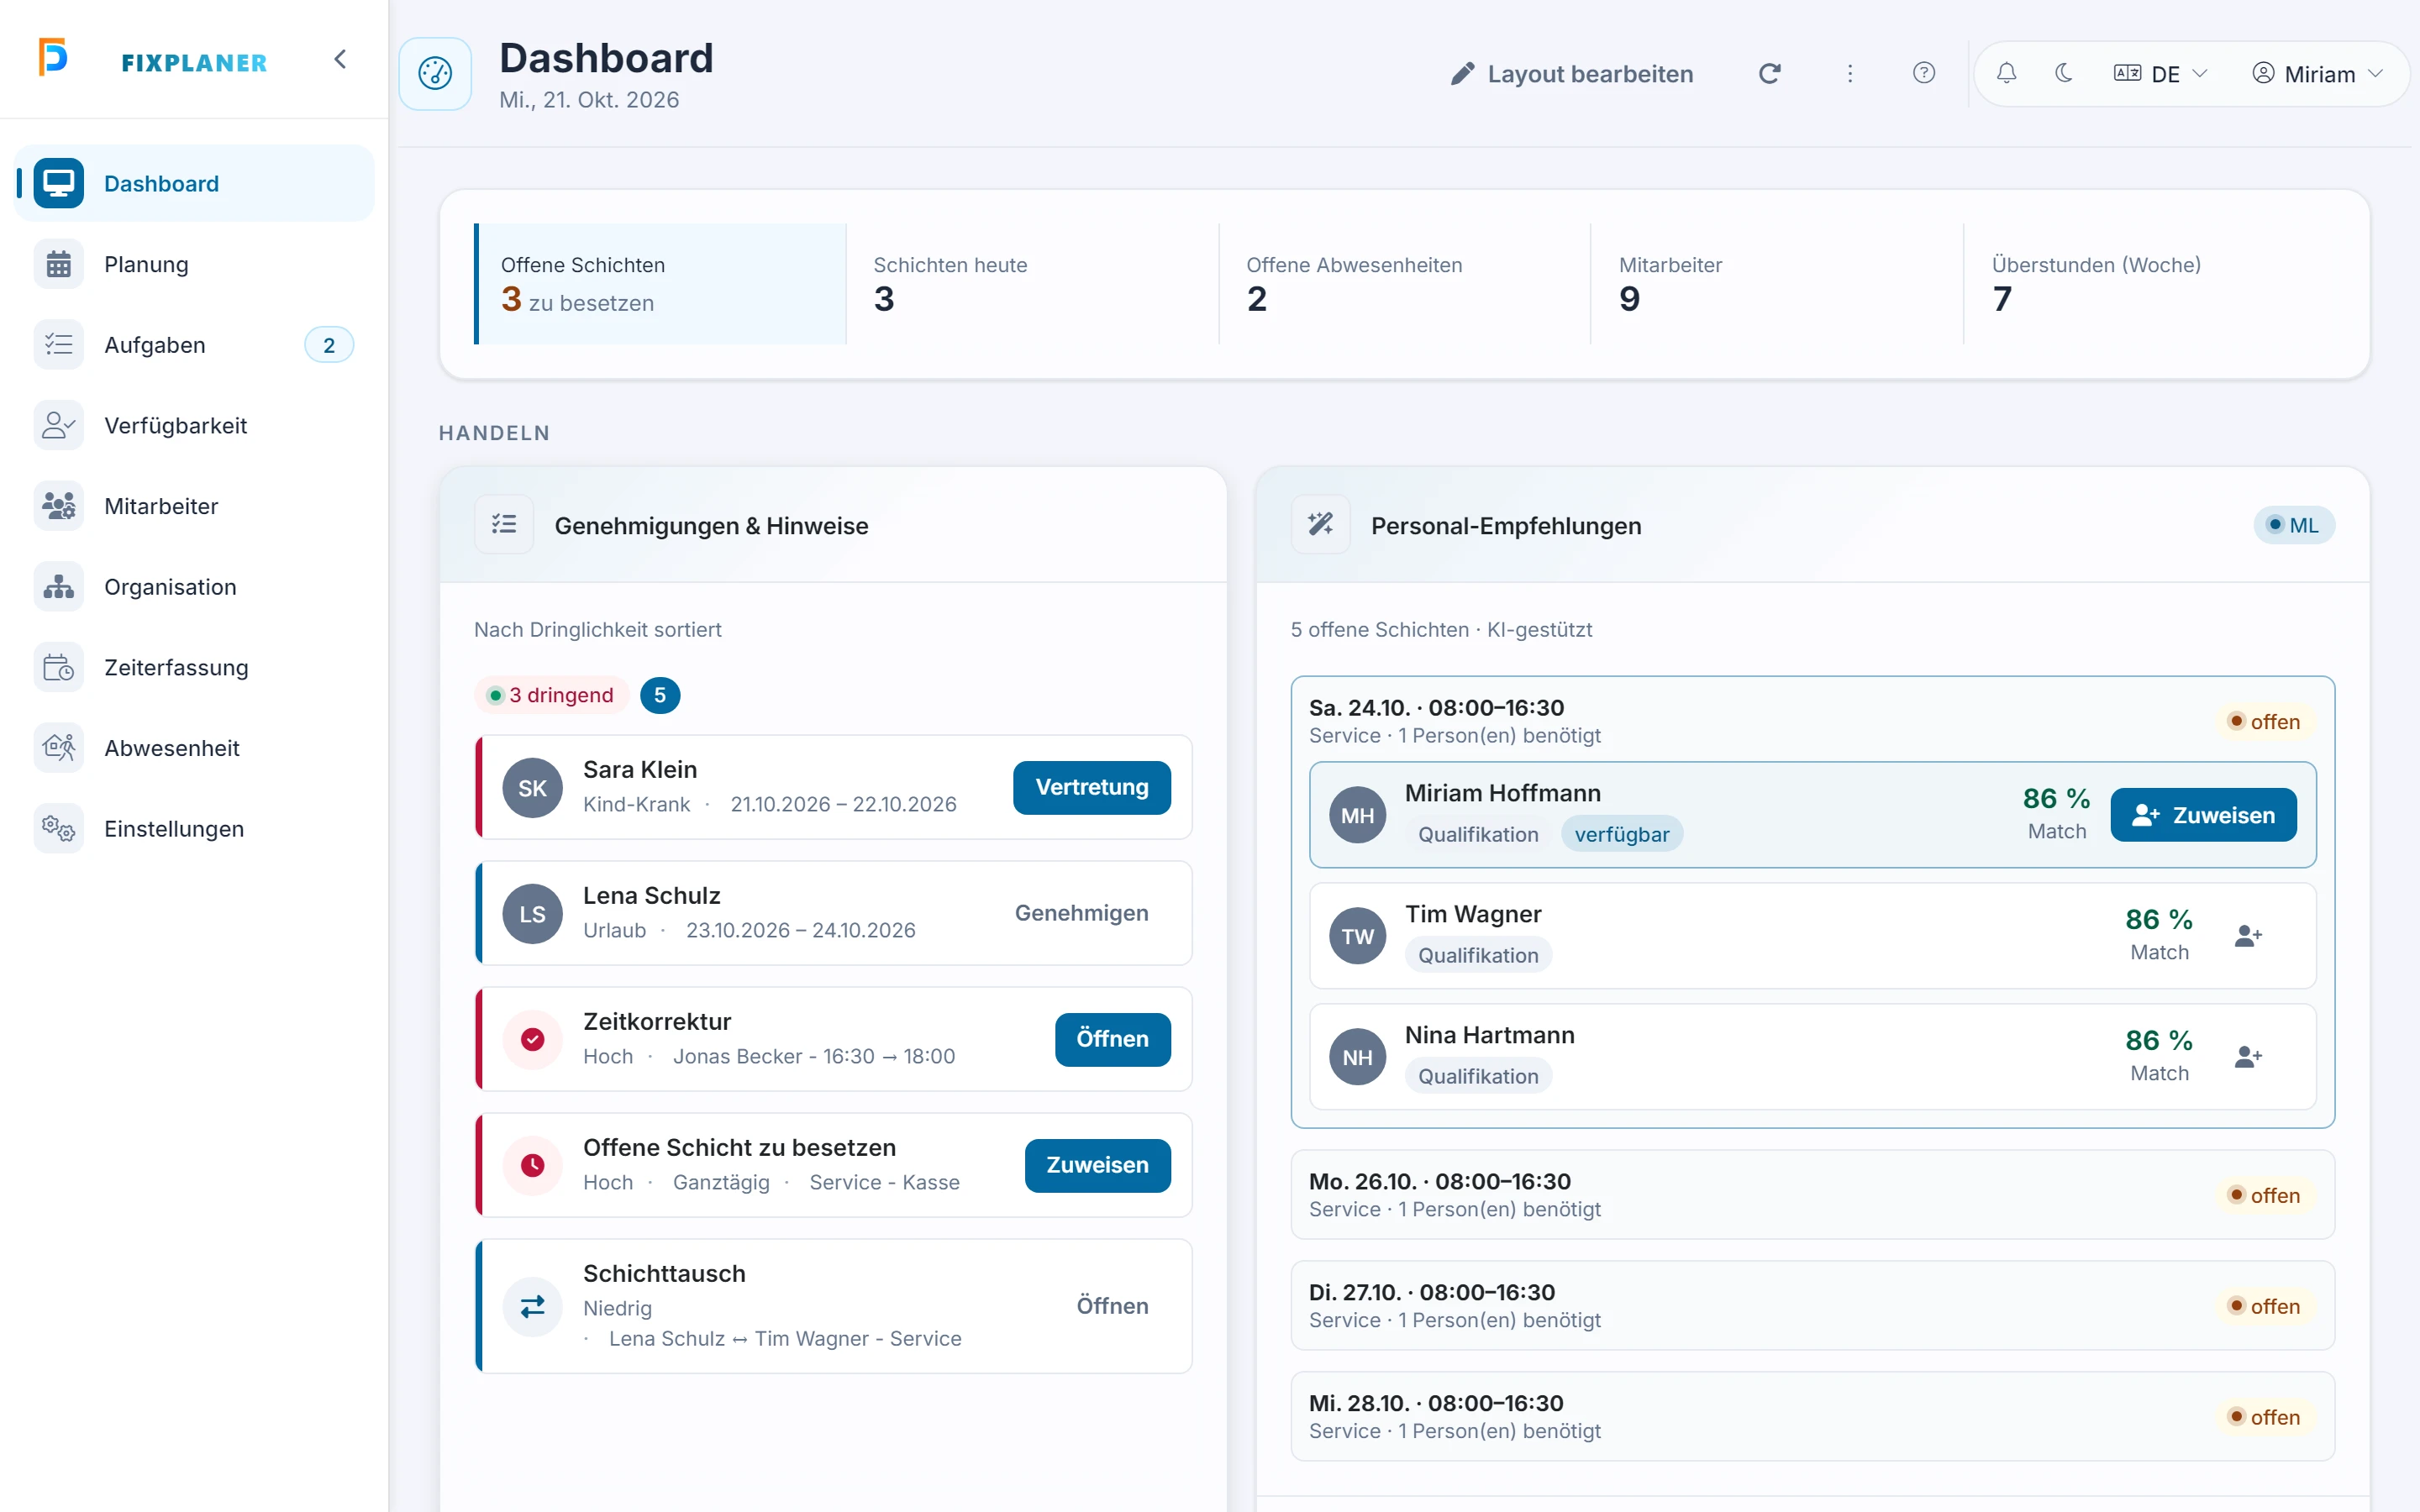Click the assign-person icon for Tim Wagner
Screen dimensions: 2420x1512
click(x=2248, y=936)
